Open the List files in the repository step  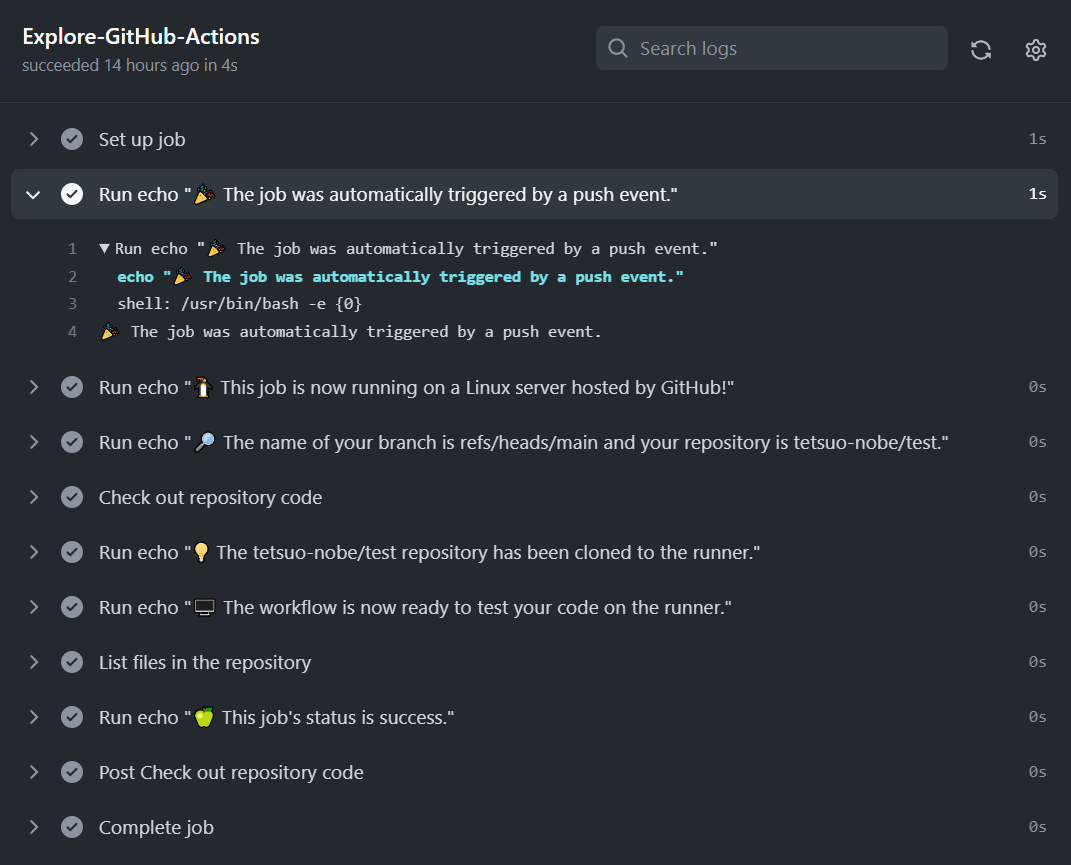click(x=204, y=662)
